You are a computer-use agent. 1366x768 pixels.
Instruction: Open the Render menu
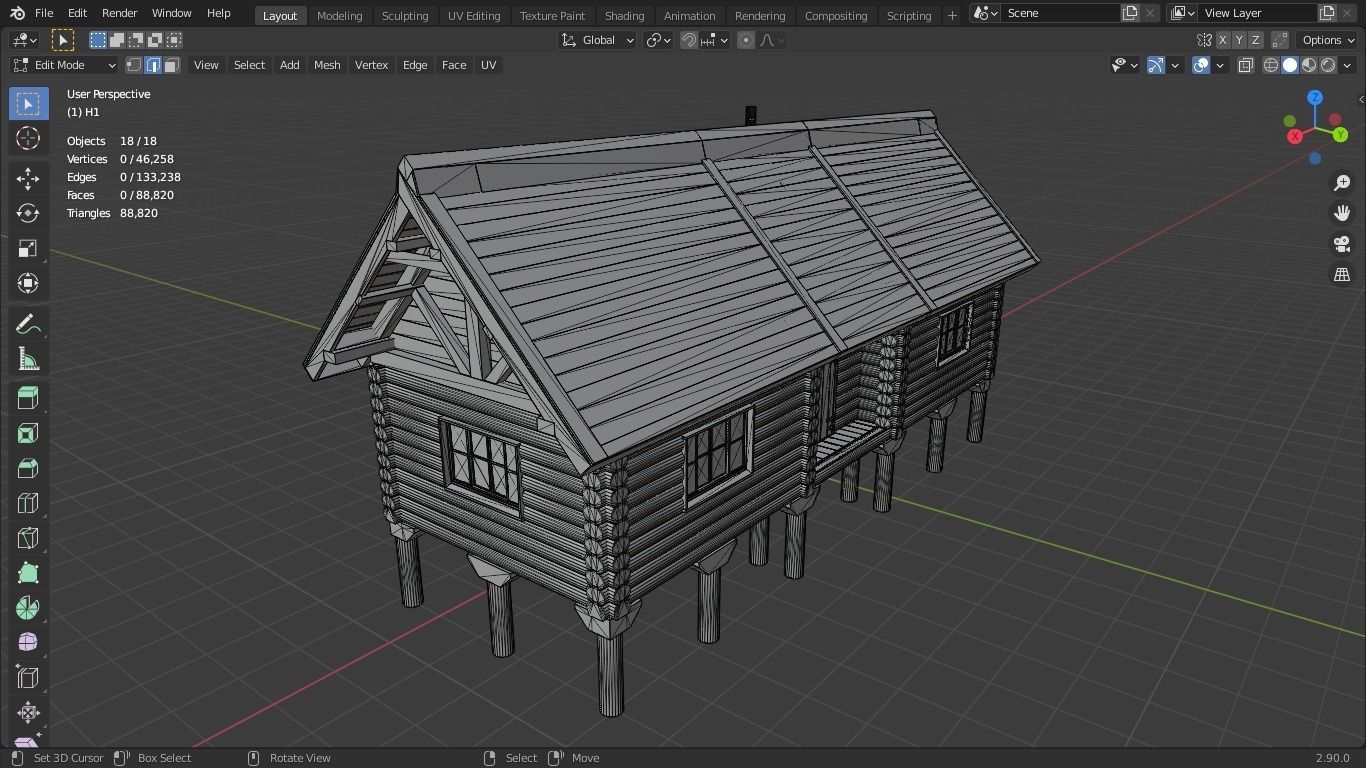point(119,13)
